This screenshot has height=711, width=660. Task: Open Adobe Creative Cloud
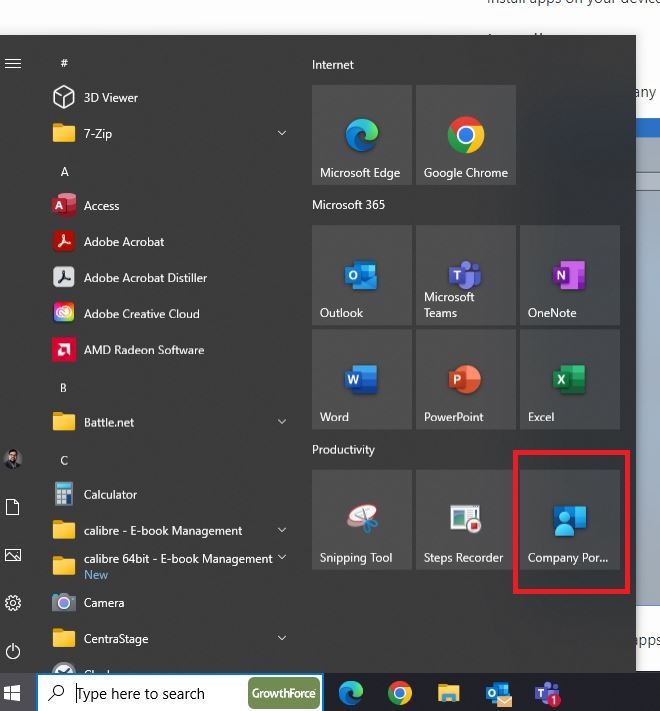(170, 313)
